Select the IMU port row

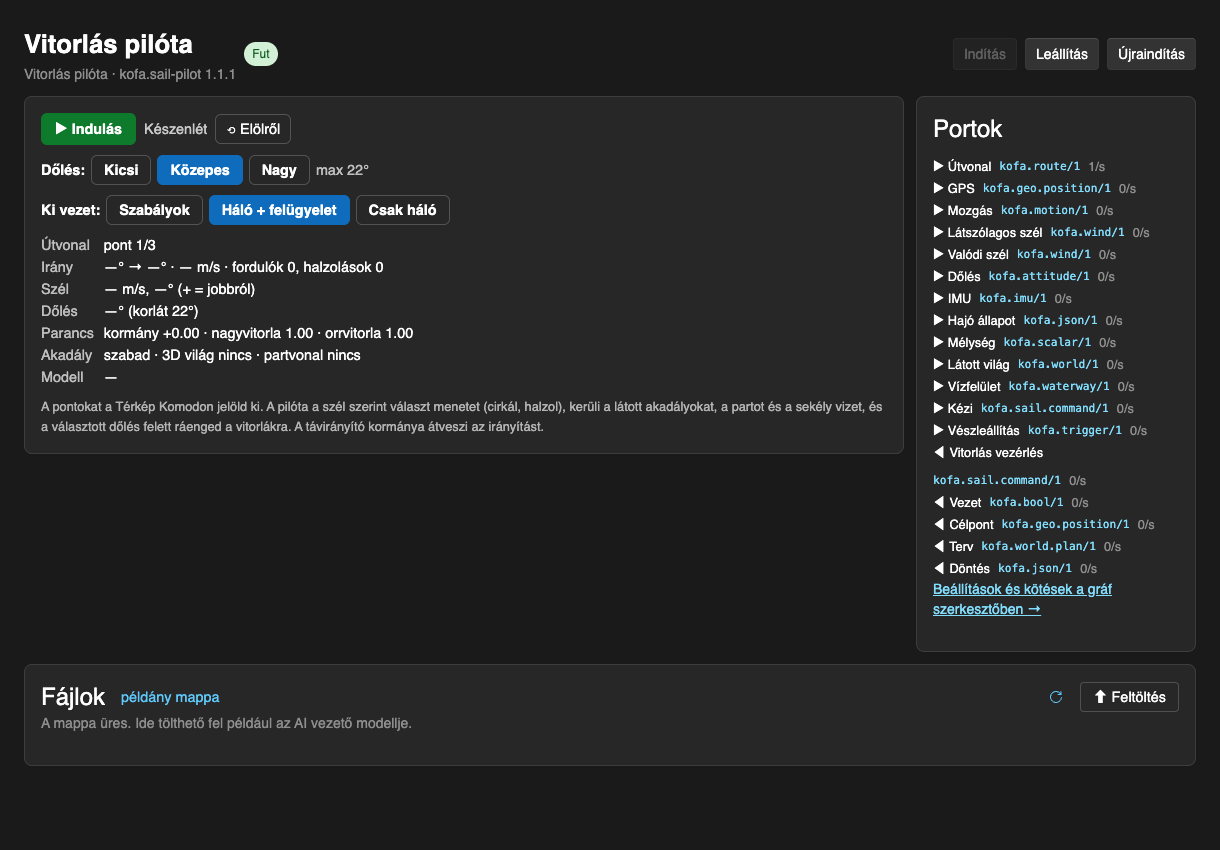coord(1002,298)
